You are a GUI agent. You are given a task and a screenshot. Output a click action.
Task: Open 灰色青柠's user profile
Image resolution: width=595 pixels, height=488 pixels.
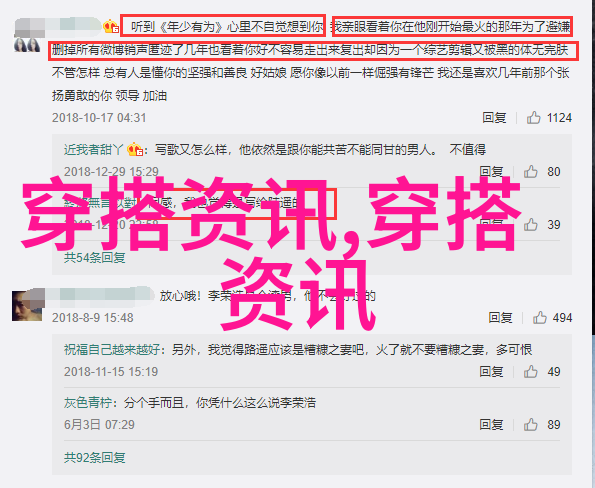point(88,403)
